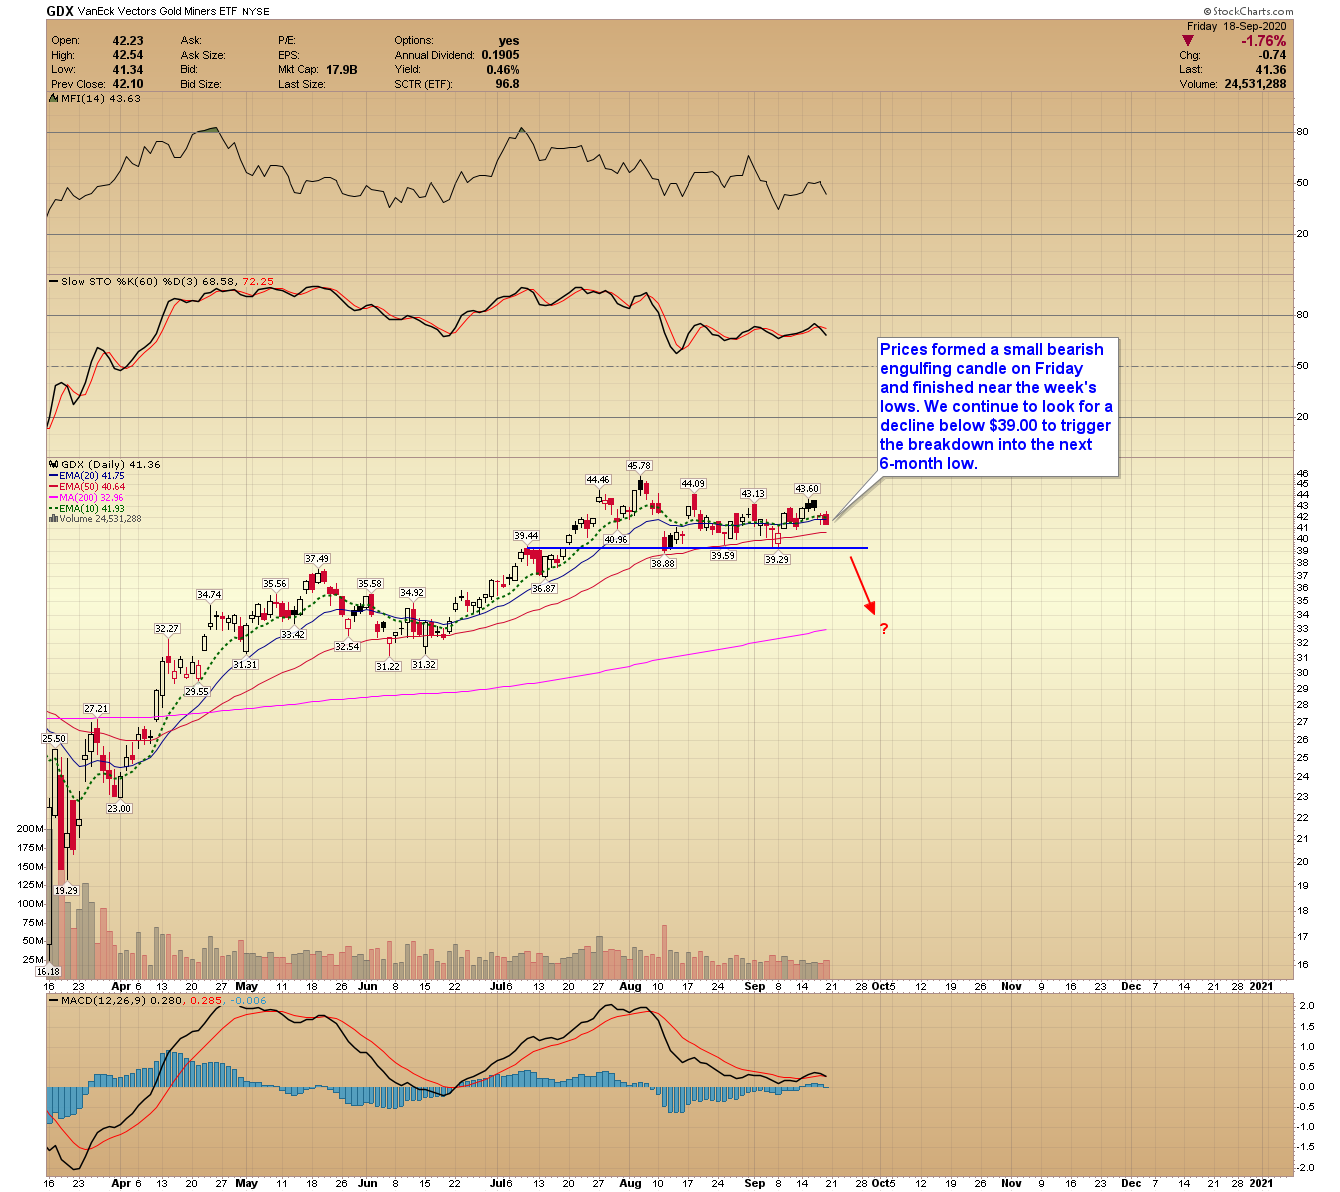Click the 'Volume 24,531,288' legend entry
Viewport: 1340px width, 1192px height.
pyautogui.click(x=100, y=519)
